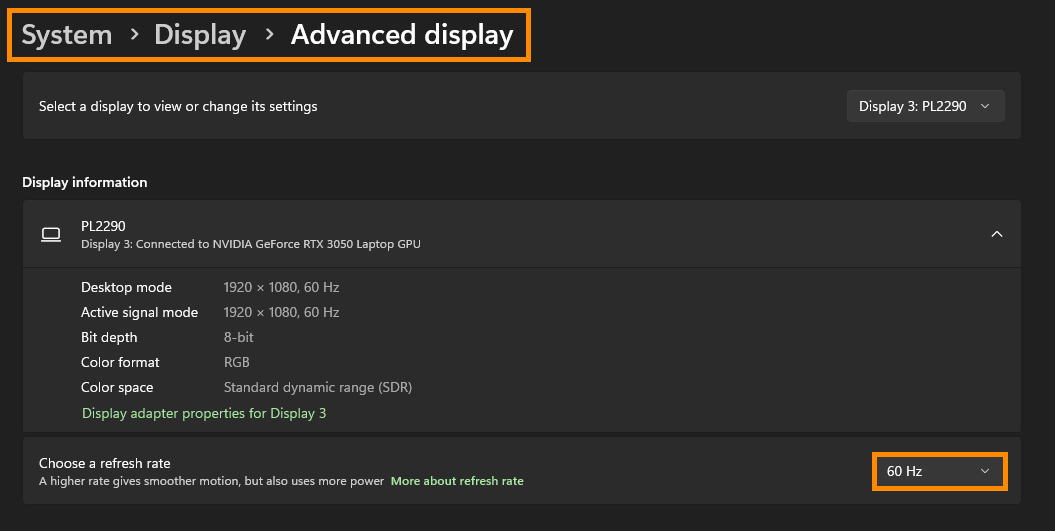Click the Display information section heading
The height and width of the screenshot is (531, 1055).
(85, 182)
